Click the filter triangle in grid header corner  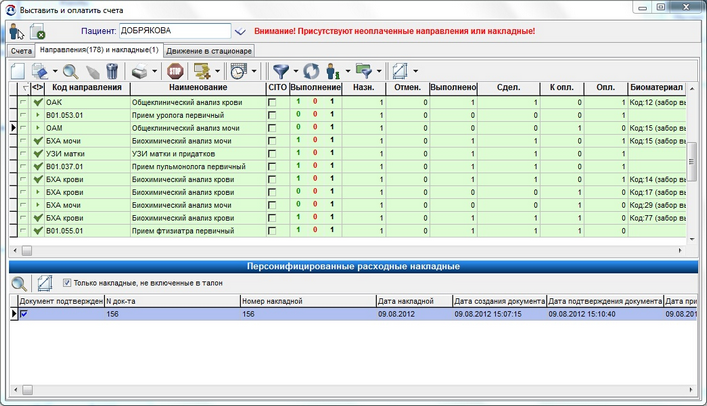pyautogui.click(x=25, y=88)
